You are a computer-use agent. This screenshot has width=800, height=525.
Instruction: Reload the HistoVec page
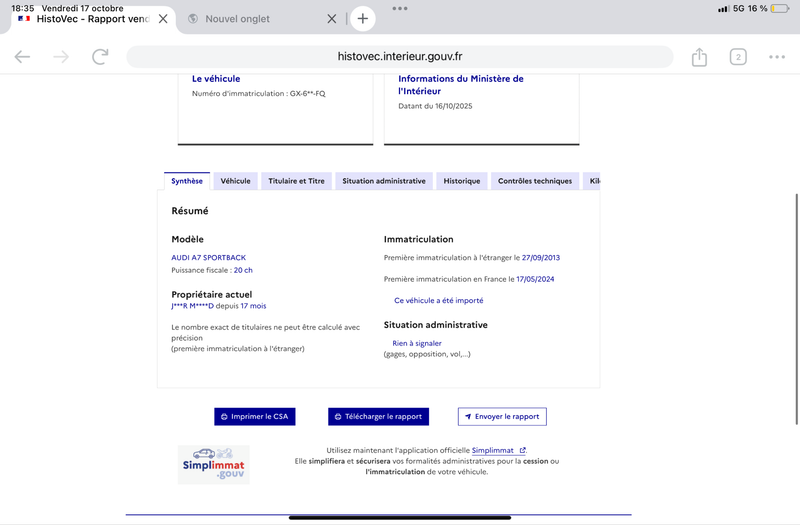pyautogui.click(x=100, y=57)
